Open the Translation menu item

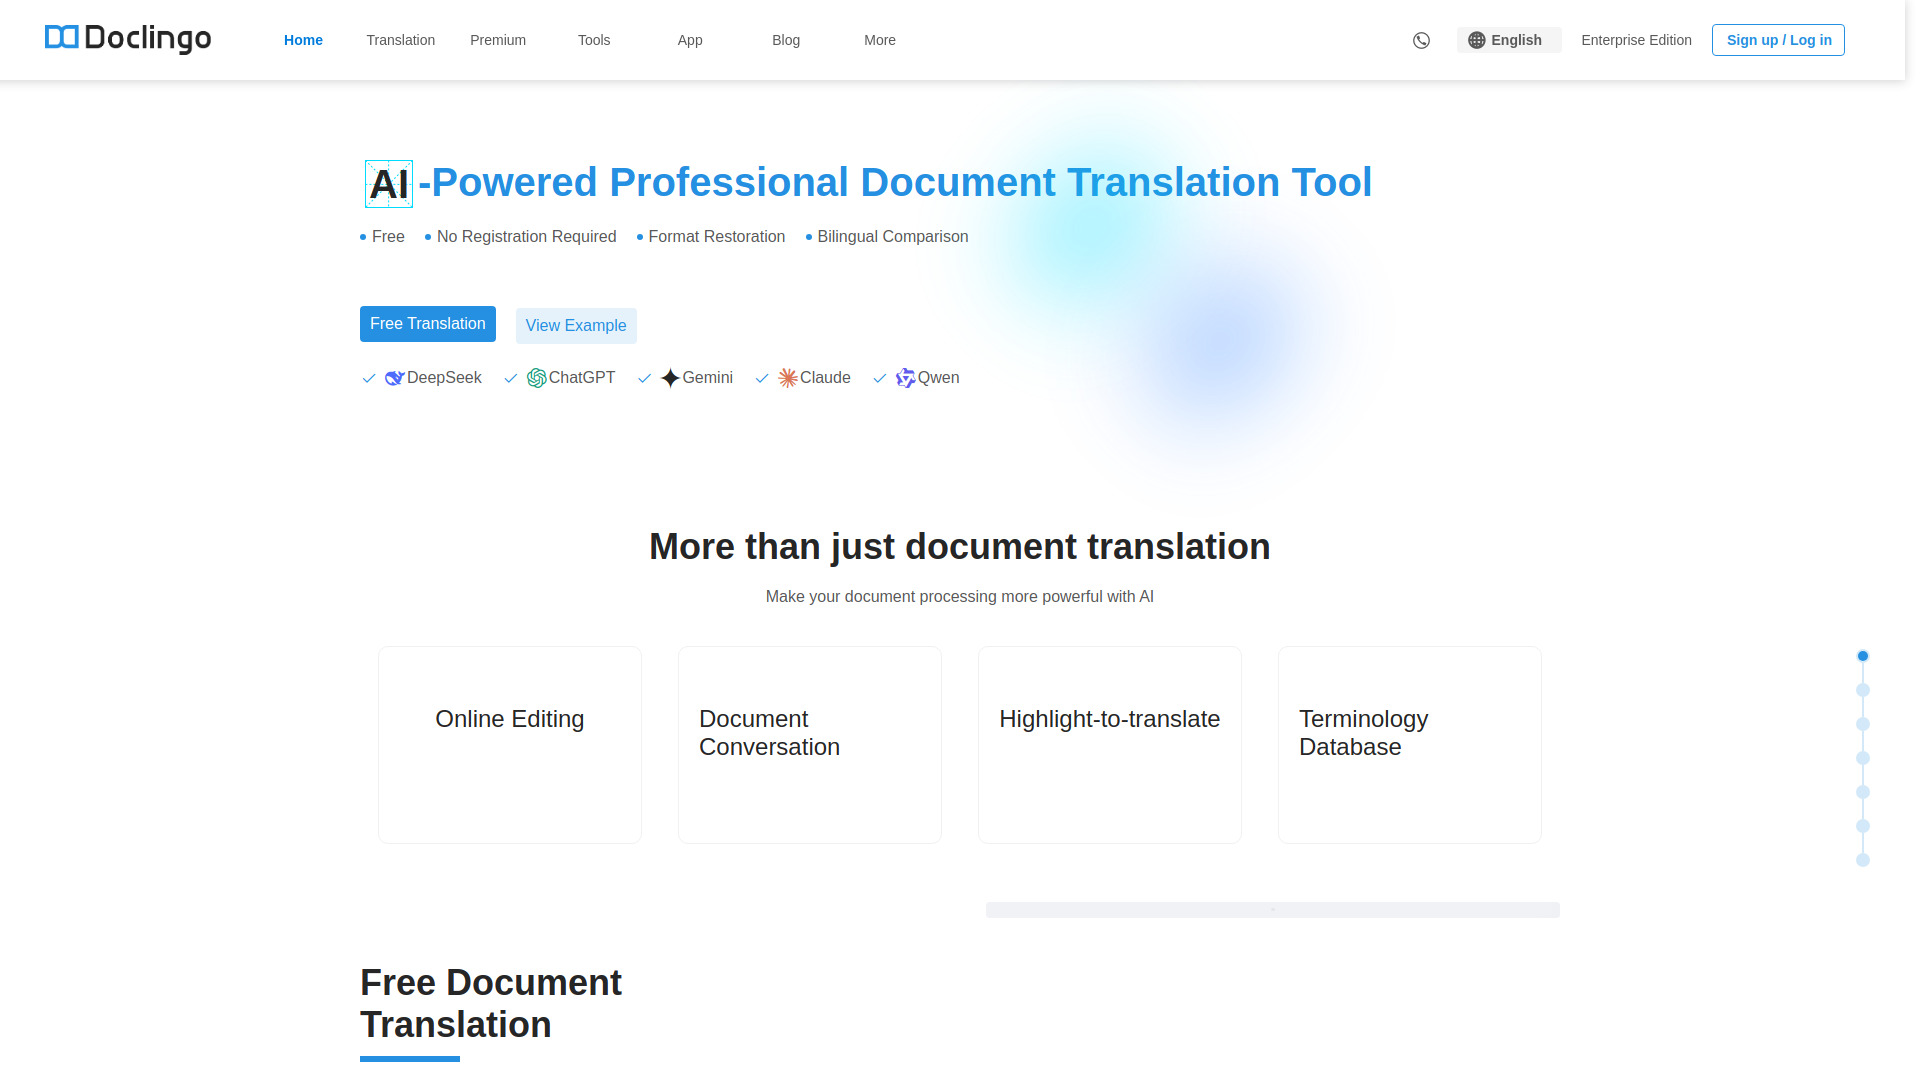[400, 40]
